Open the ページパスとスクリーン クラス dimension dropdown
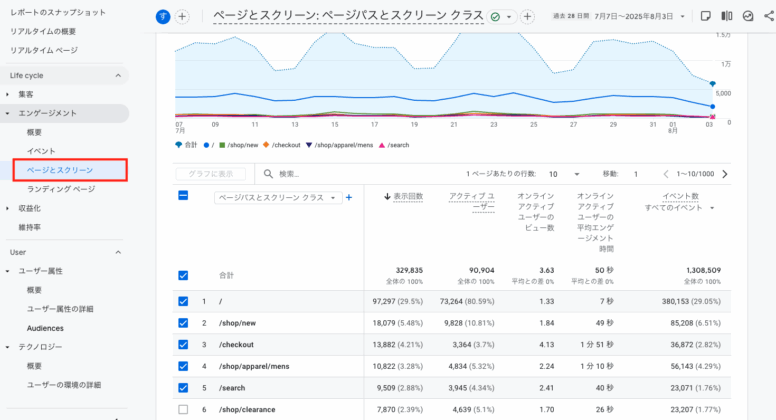The height and width of the screenshot is (420, 776). tap(277, 198)
